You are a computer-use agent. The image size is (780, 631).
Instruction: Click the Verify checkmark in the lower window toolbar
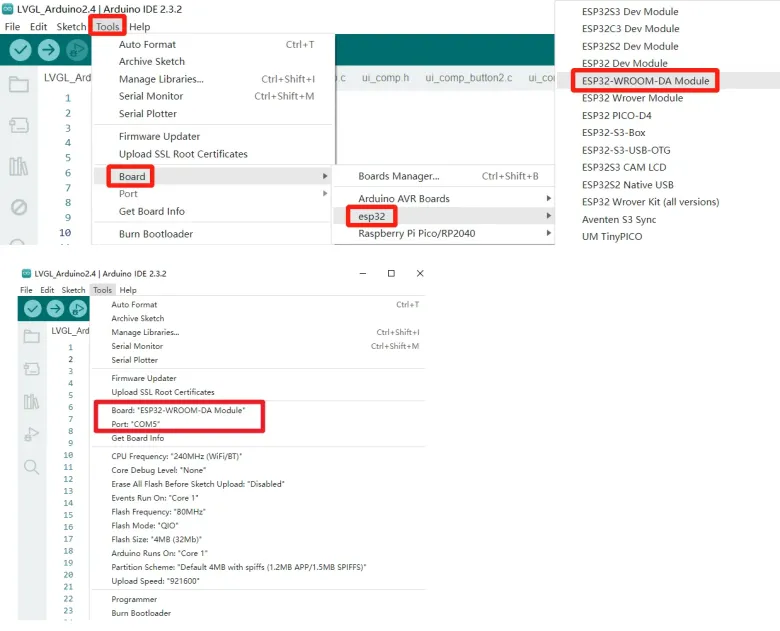tap(33, 308)
